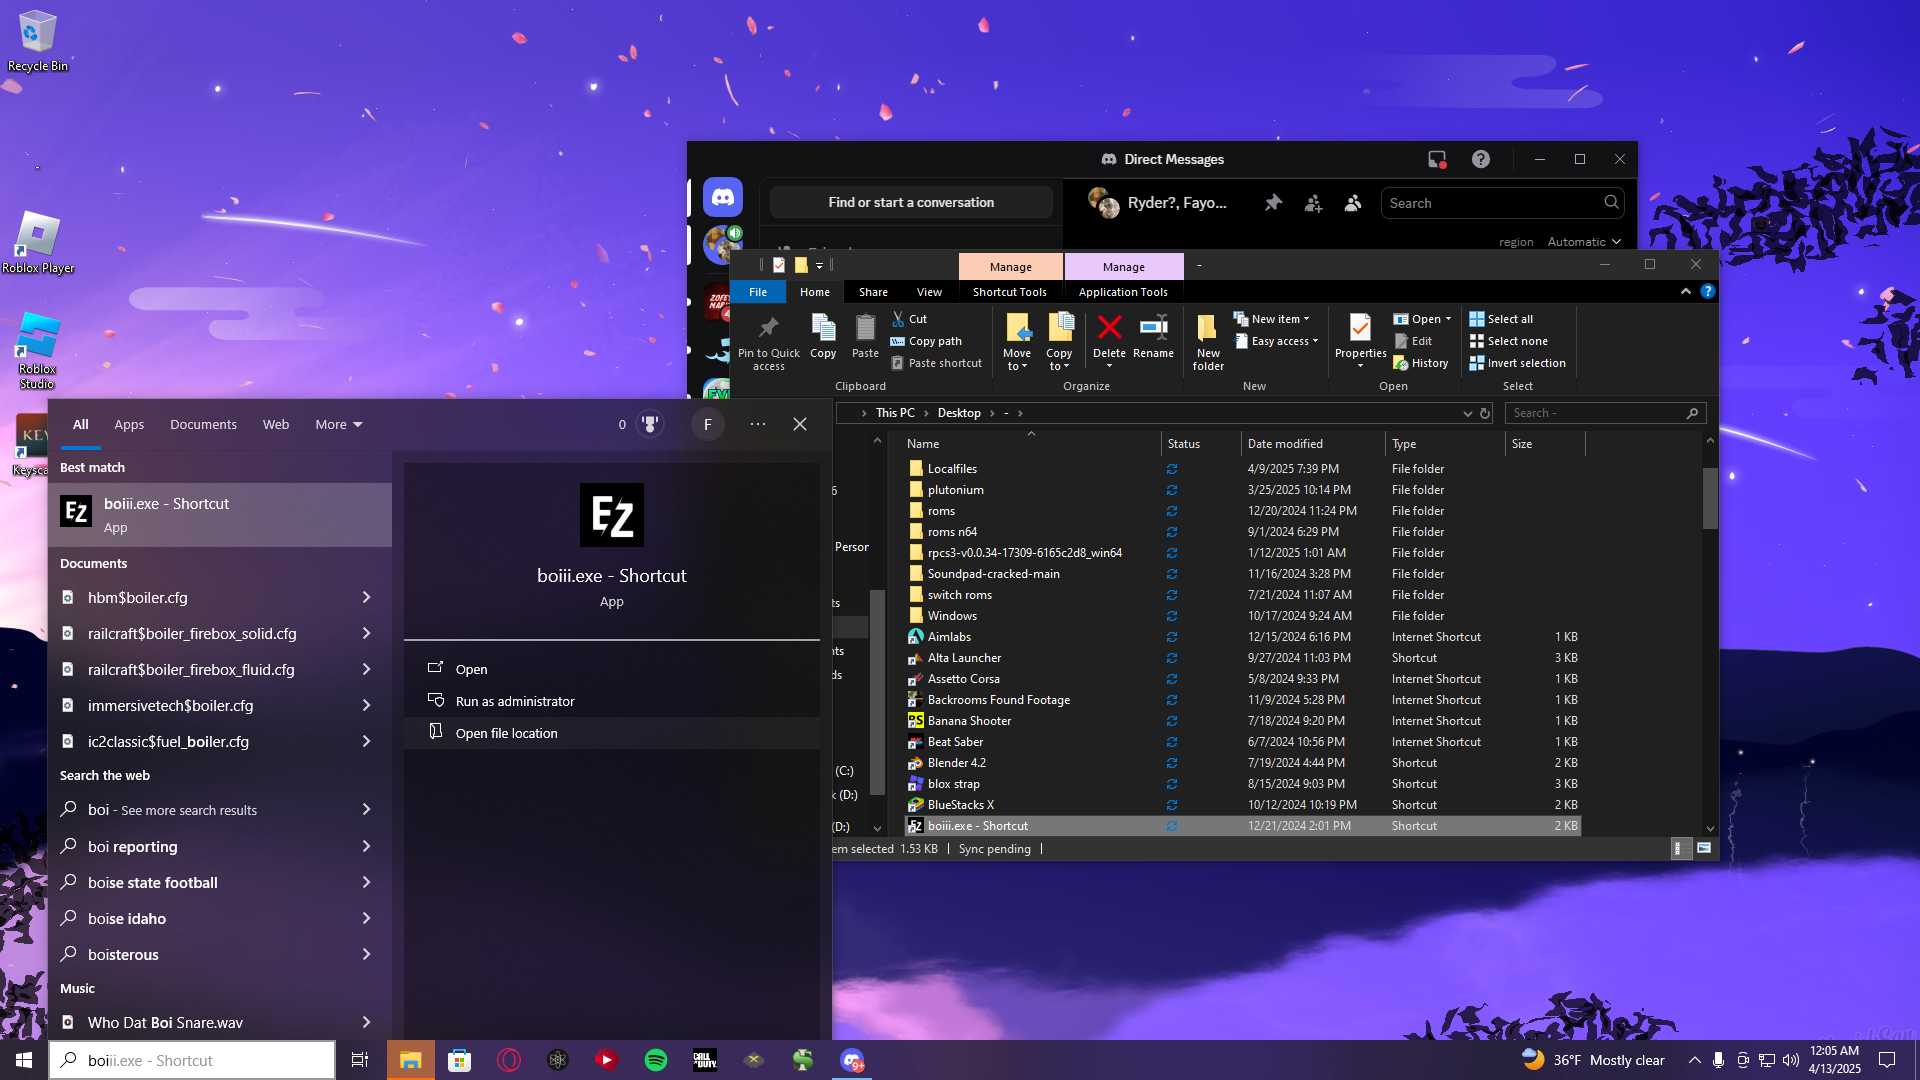Open Microsoft Store from the taskbar
Viewport: 1920px width, 1080px height.
[x=459, y=1060]
